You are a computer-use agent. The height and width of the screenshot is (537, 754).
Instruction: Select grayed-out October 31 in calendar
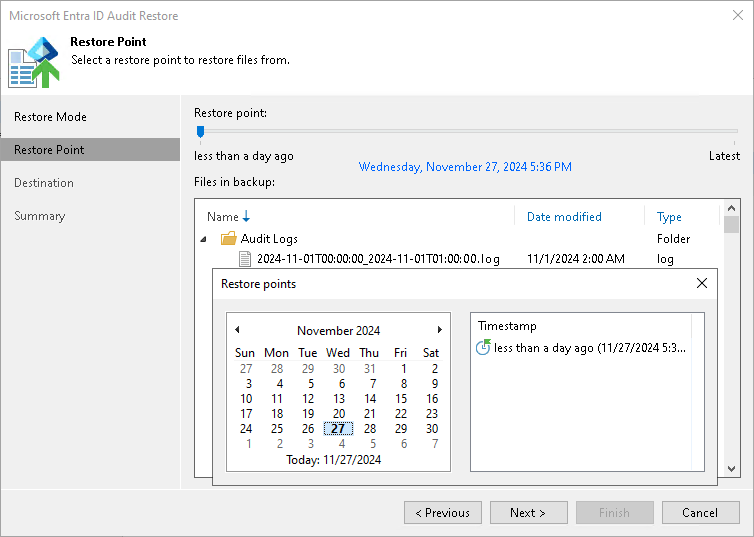pyautogui.click(x=369, y=369)
